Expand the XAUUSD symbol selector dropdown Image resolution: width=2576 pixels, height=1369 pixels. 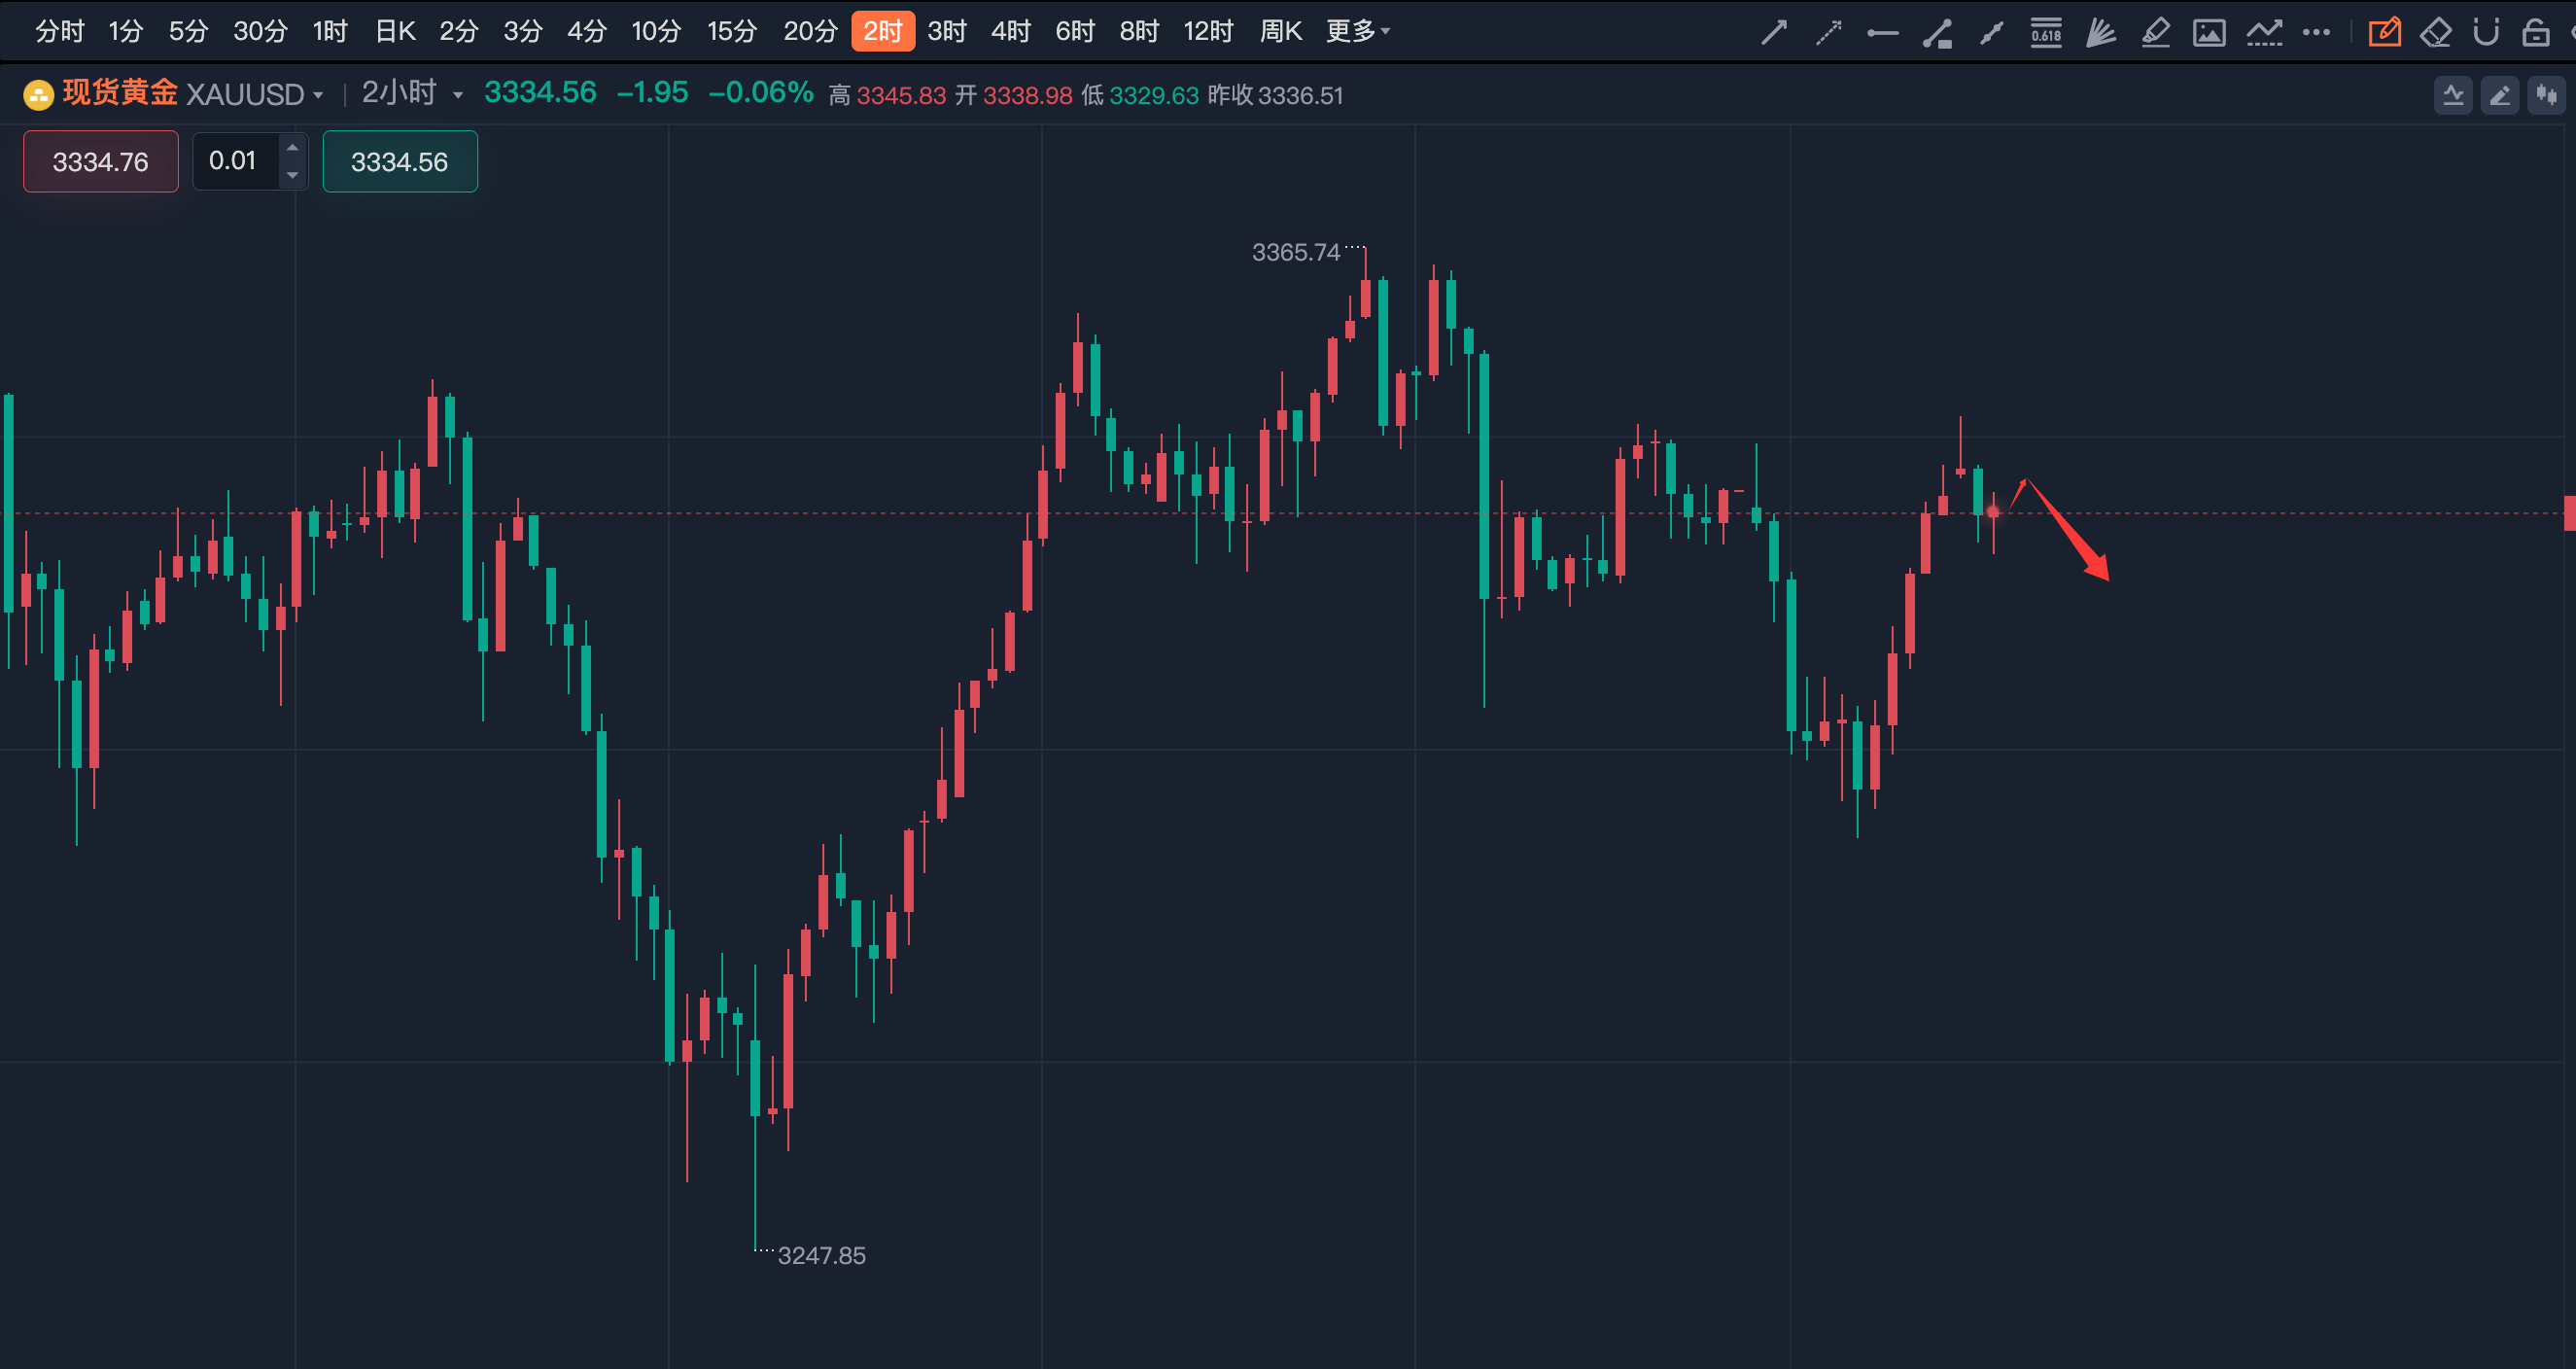coord(317,95)
